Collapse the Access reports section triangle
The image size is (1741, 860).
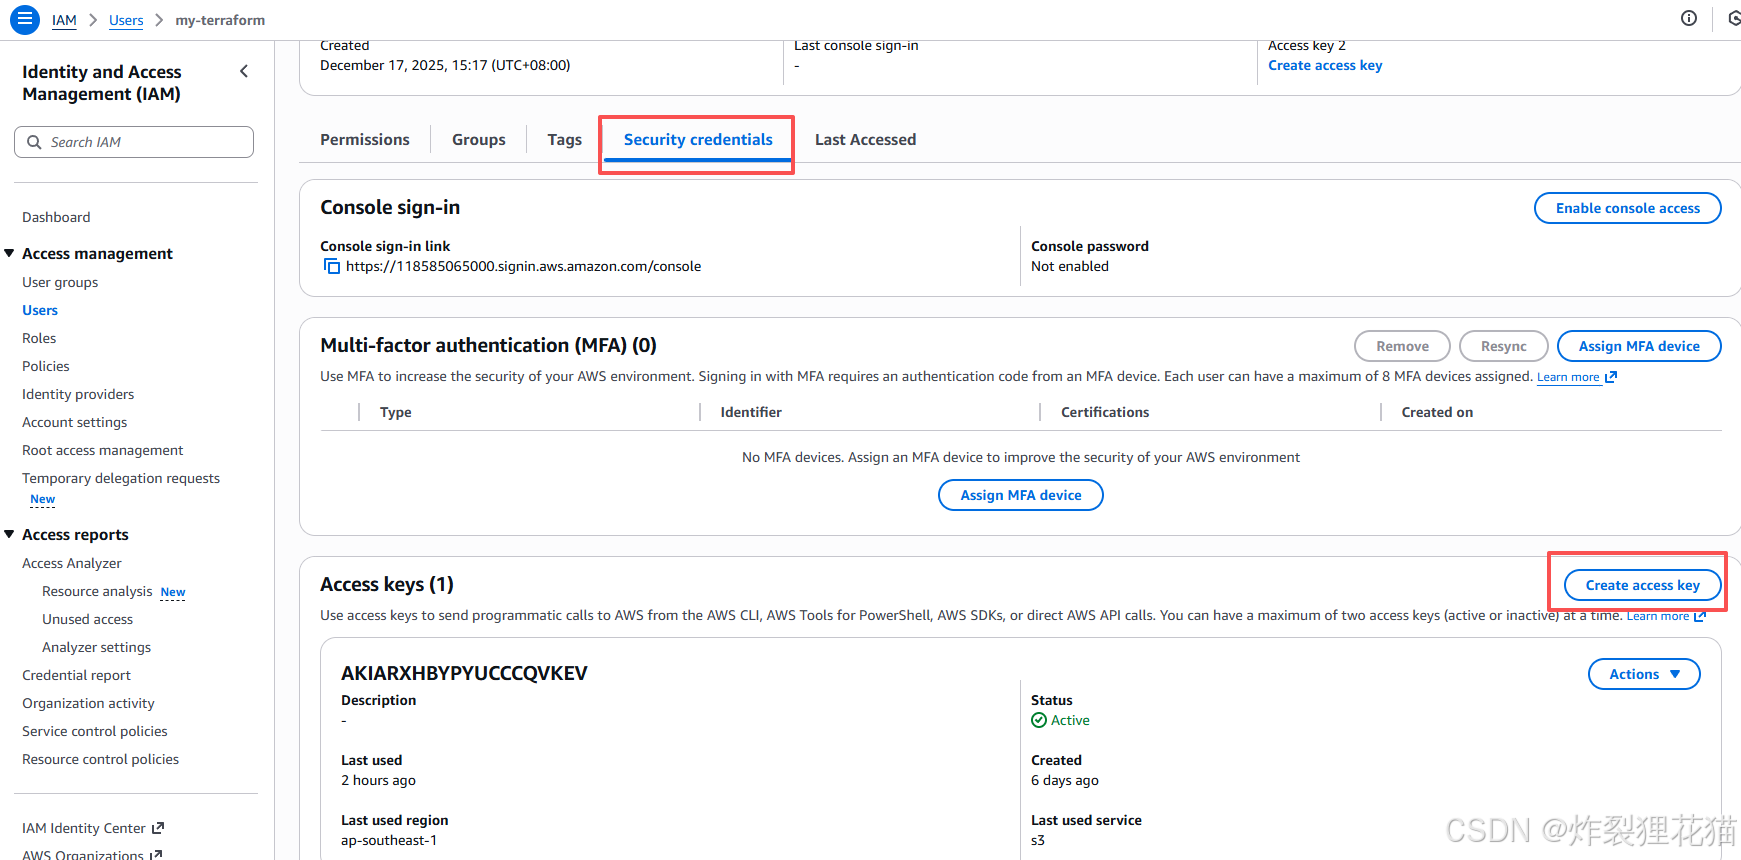(9, 534)
